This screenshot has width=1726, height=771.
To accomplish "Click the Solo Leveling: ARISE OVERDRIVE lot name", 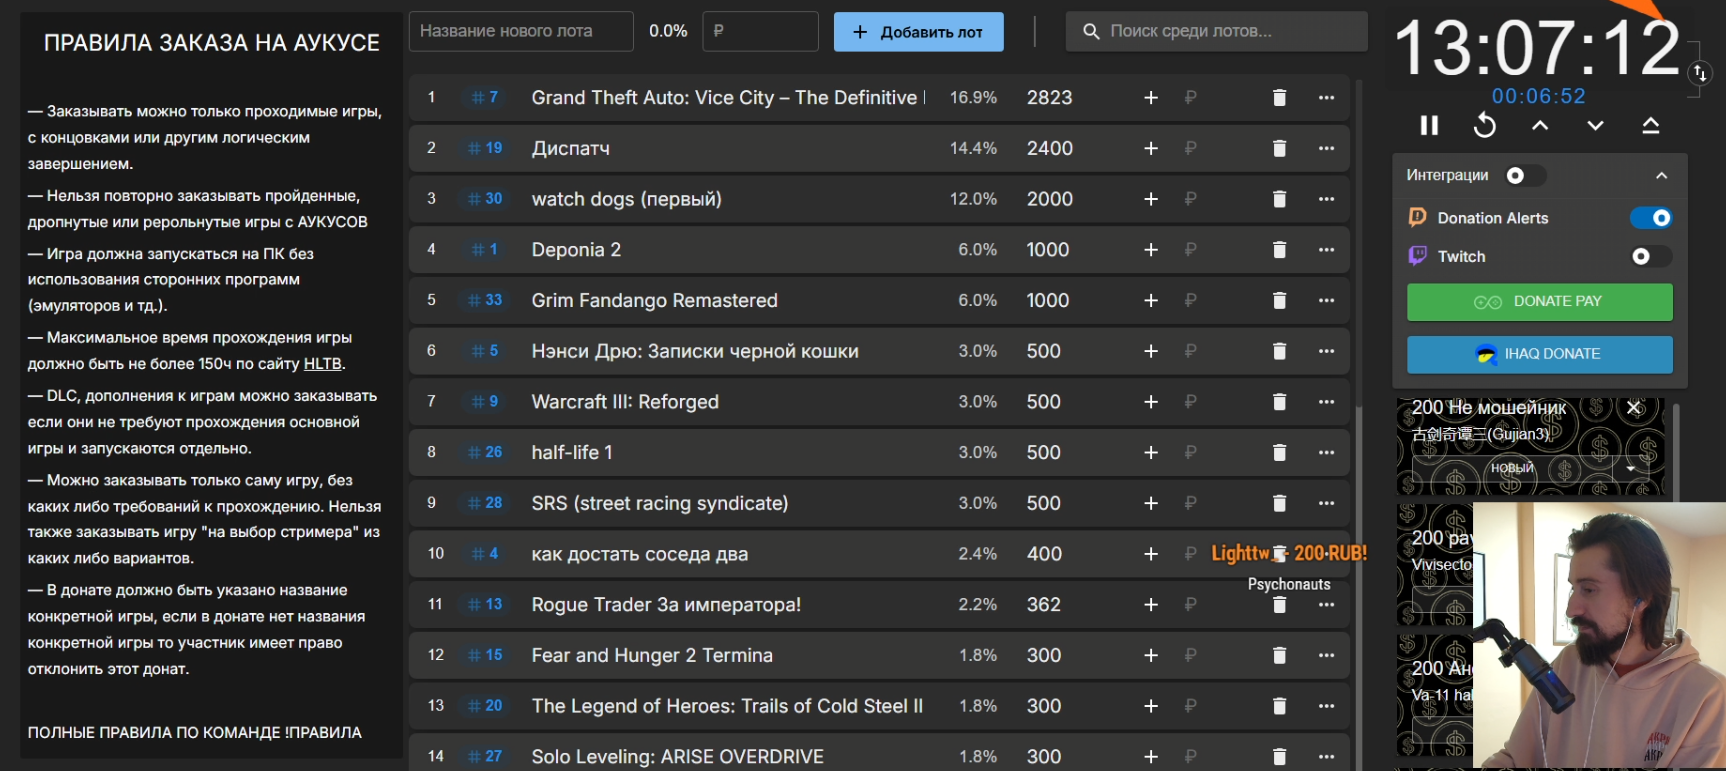I will 678,757.
